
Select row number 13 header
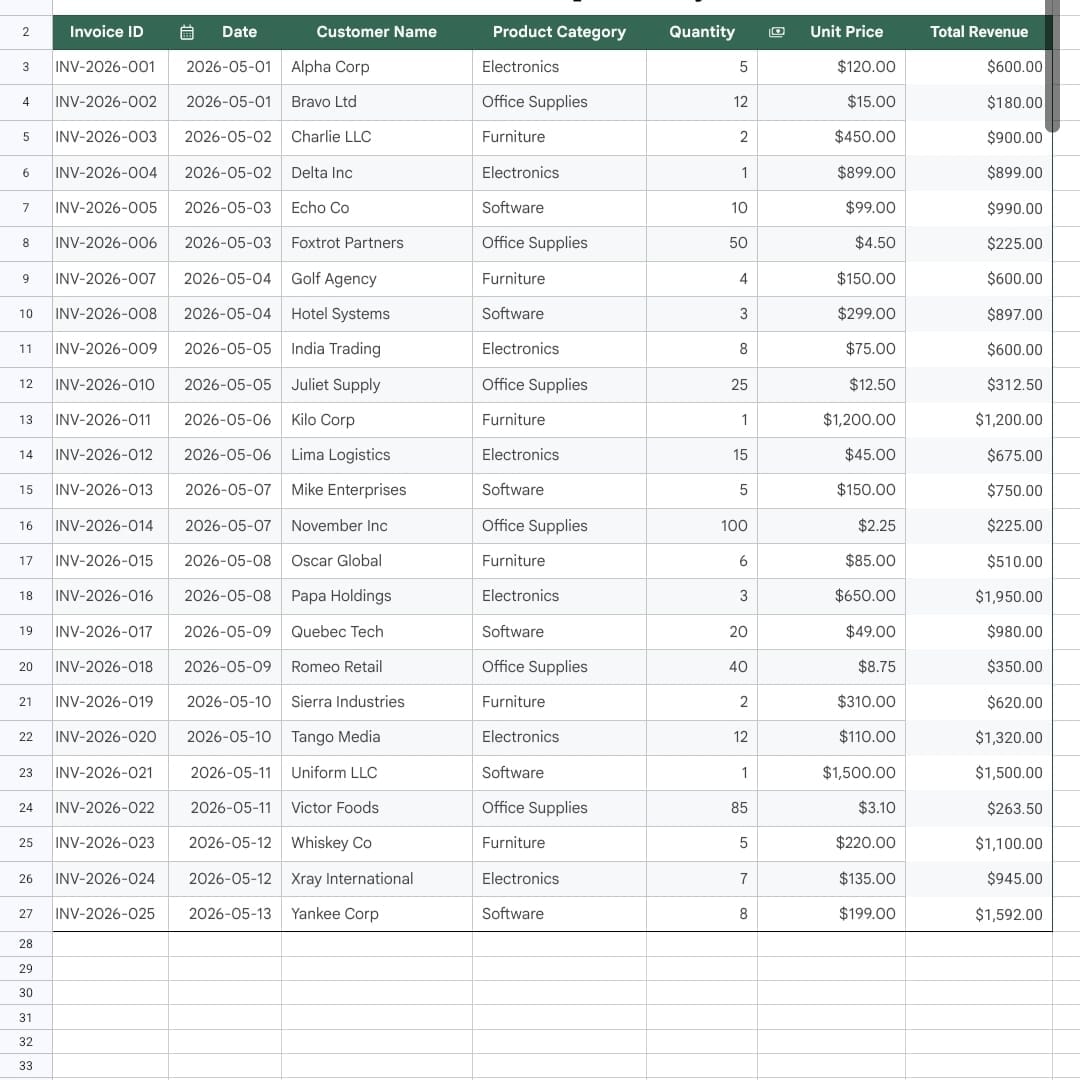26,419
